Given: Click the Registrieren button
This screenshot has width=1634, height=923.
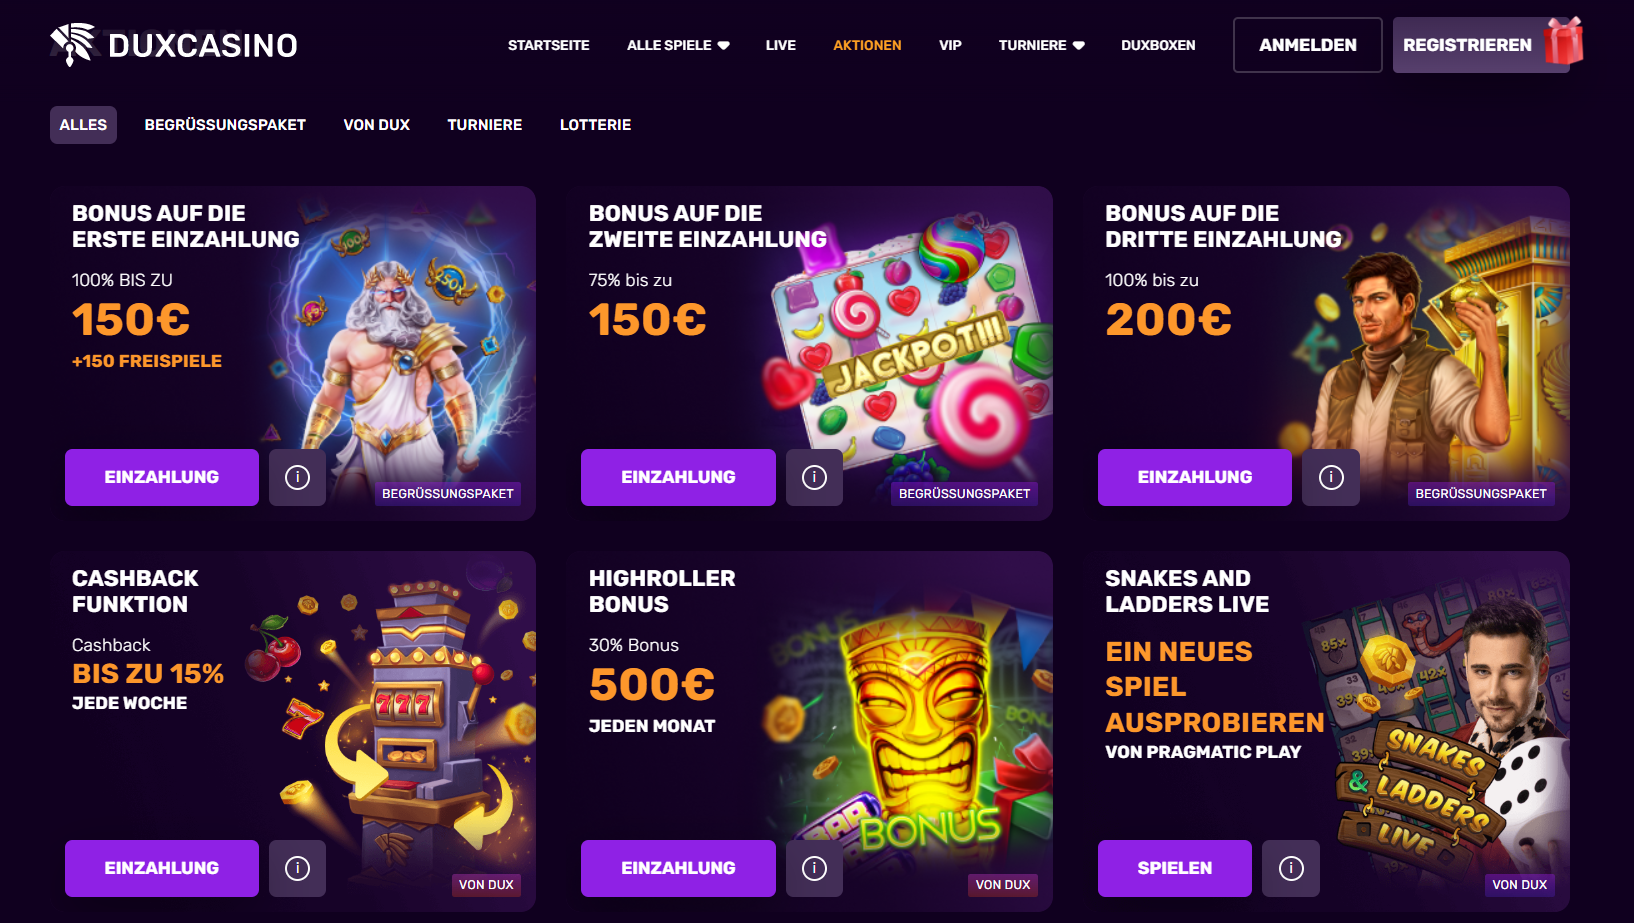Looking at the screenshot, I should (x=1467, y=45).
